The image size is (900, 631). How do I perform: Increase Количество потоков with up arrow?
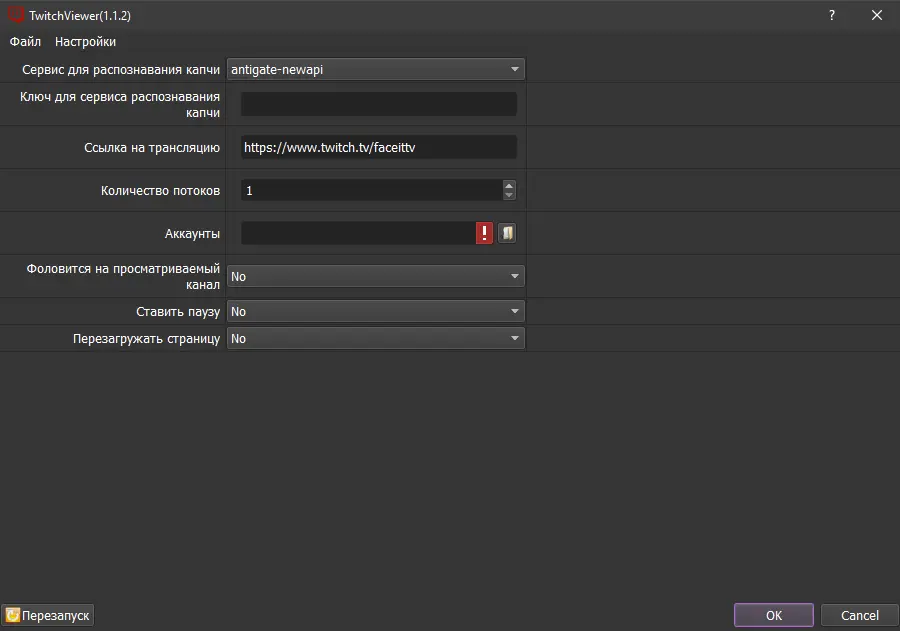click(x=509, y=185)
